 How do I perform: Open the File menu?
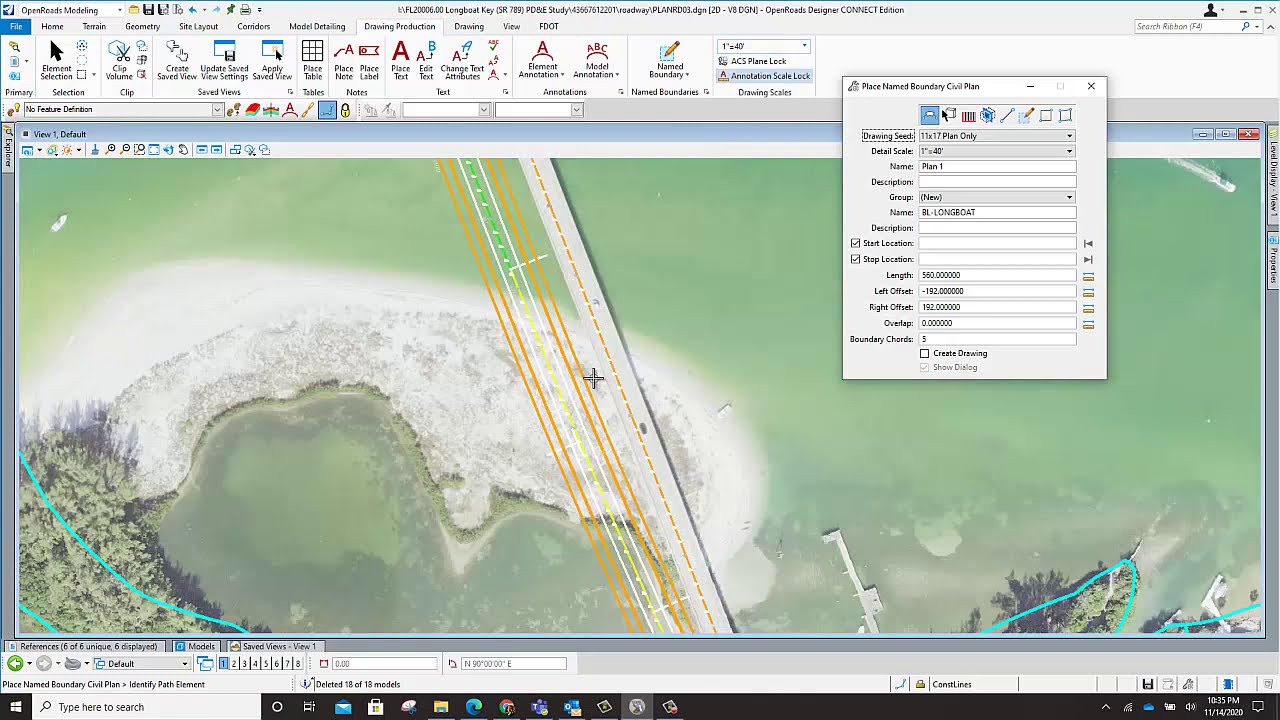pos(16,26)
